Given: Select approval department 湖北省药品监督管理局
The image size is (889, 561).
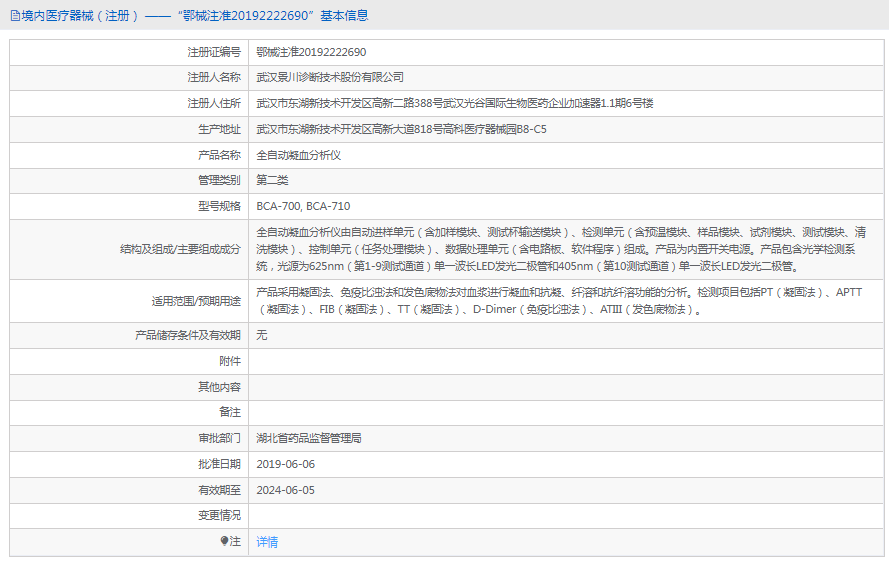Looking at the screenshot, I should (x=309, y=438).
